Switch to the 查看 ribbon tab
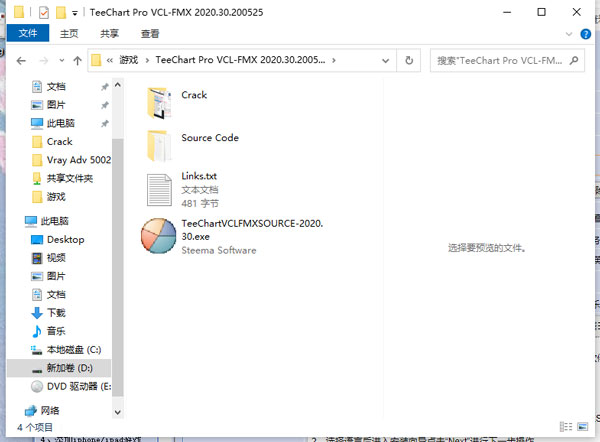The width and height of the screenshot is (600, 442). (x=150, y=34)
